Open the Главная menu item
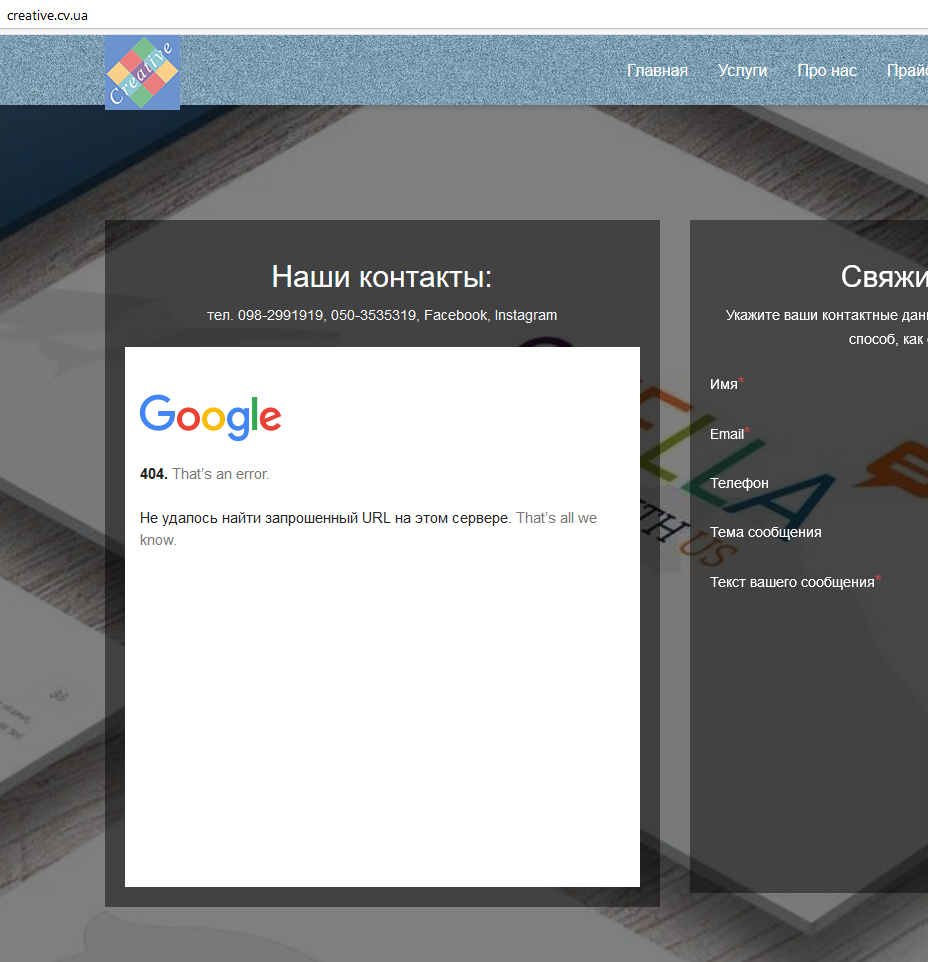This screenshot has height=962, width=928. 657,71
